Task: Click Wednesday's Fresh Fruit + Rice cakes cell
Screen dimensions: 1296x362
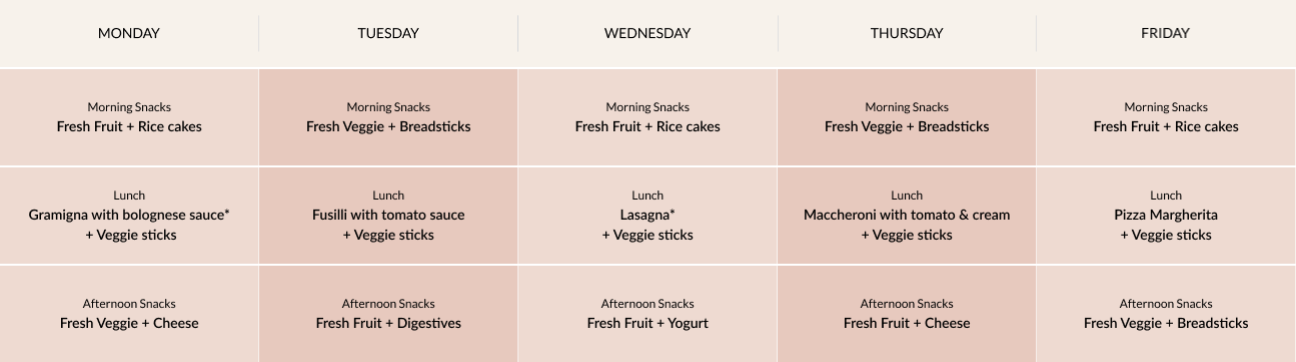Action: (x=647, y=117)
